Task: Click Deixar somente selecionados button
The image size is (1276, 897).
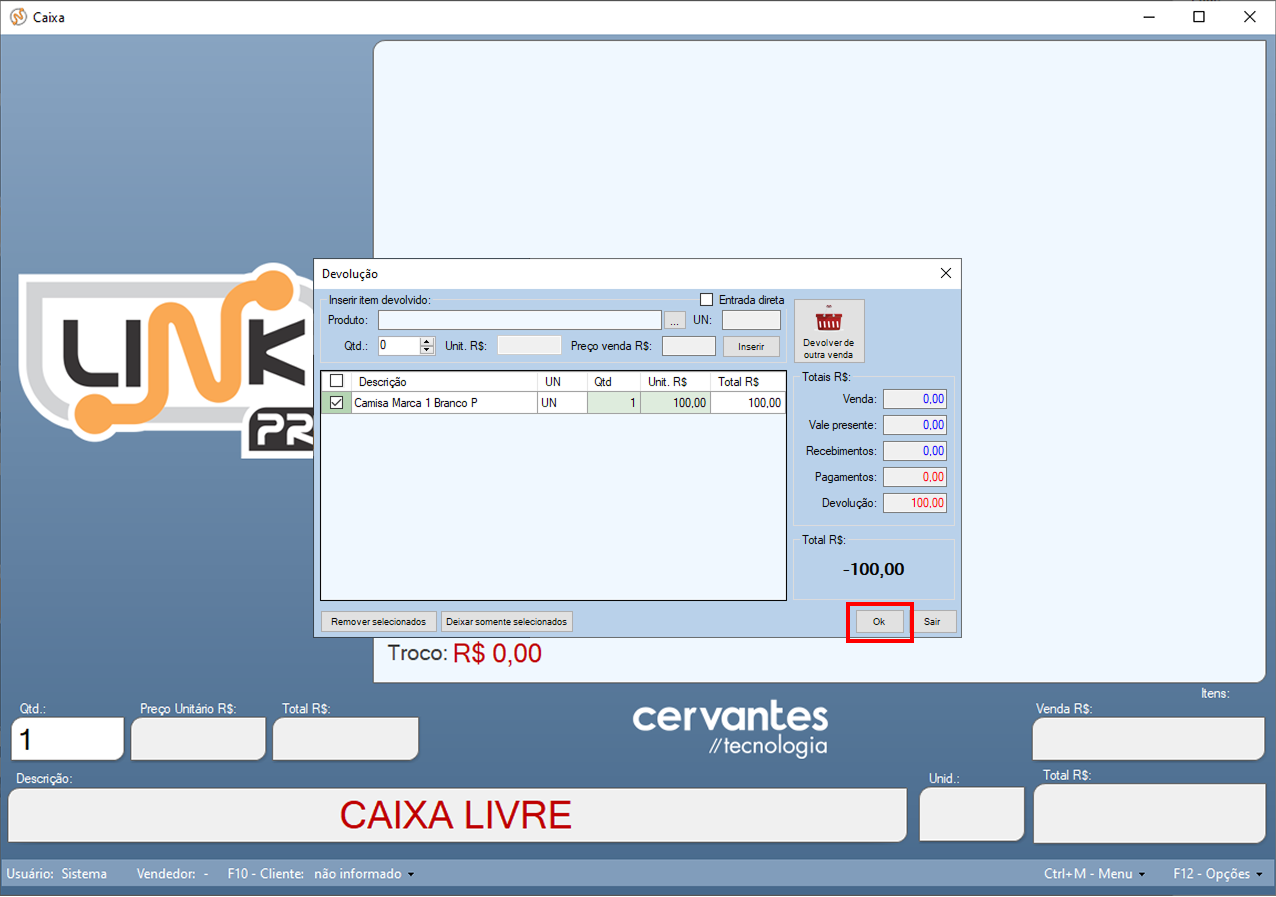Action: (x=507, y=622)
